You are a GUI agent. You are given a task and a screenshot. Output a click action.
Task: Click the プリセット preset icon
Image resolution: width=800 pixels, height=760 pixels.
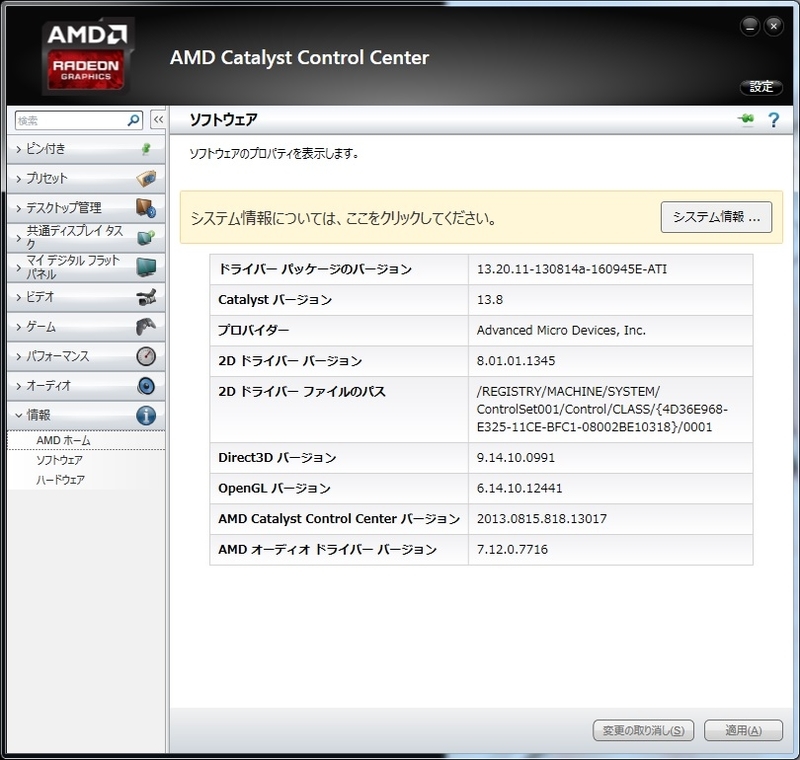point(146,179)
